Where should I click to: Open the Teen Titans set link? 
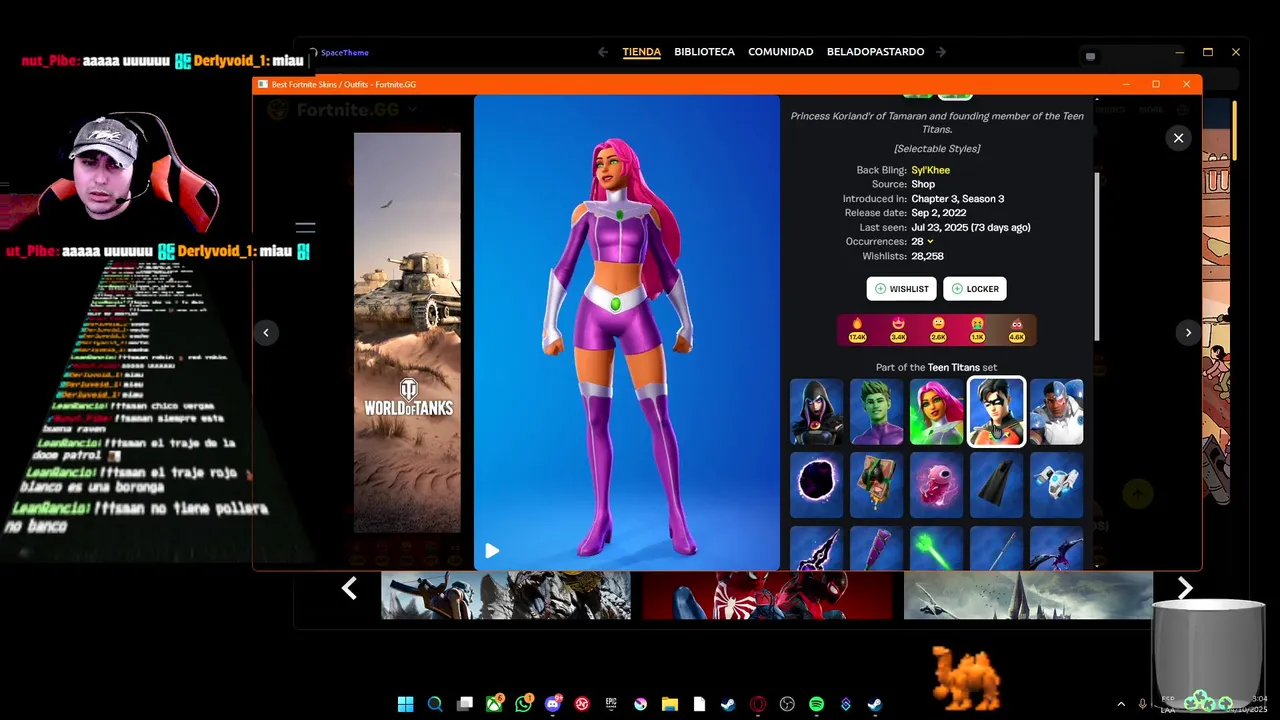[x=953, y=367]
